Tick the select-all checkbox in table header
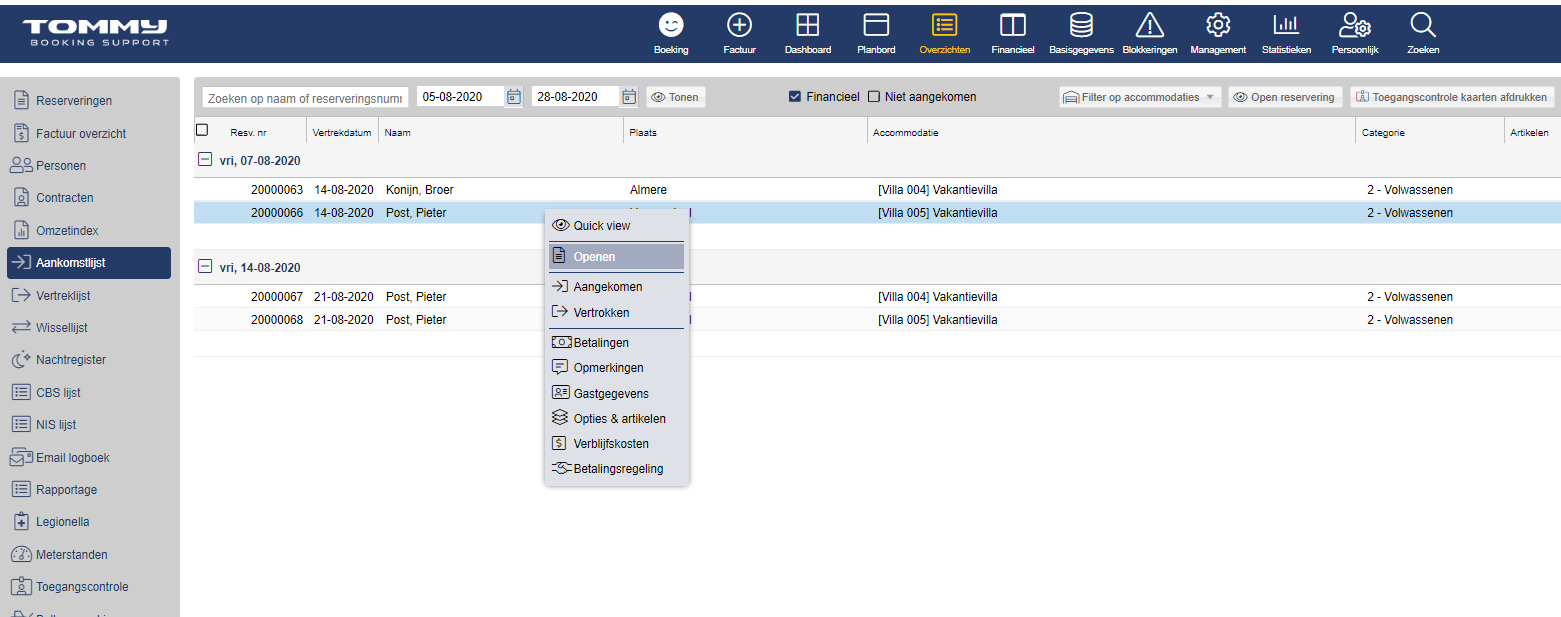 tap(202, 130)
